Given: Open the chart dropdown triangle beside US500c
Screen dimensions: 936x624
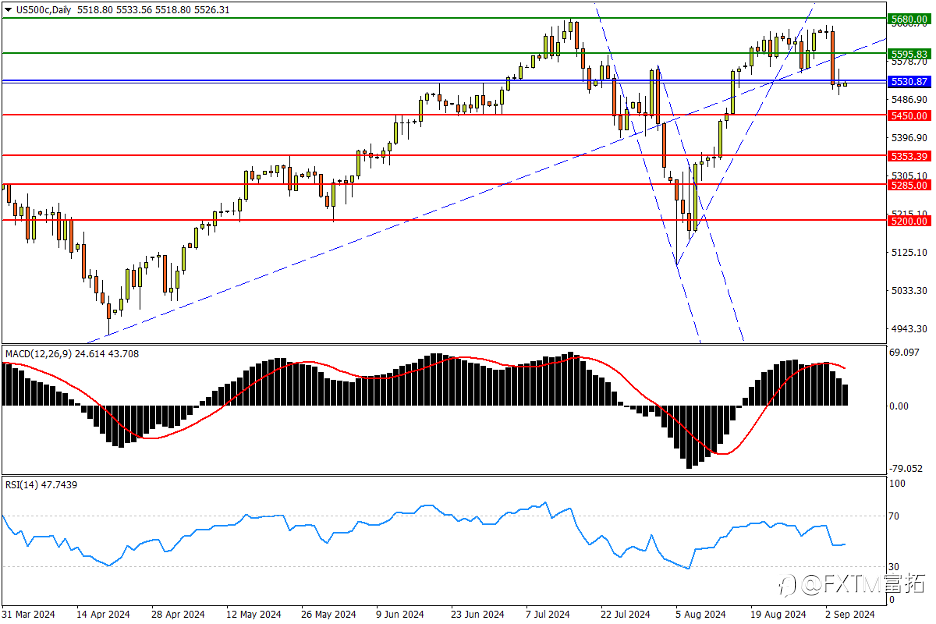Looking at the screenshot, I should click(8, 10).
